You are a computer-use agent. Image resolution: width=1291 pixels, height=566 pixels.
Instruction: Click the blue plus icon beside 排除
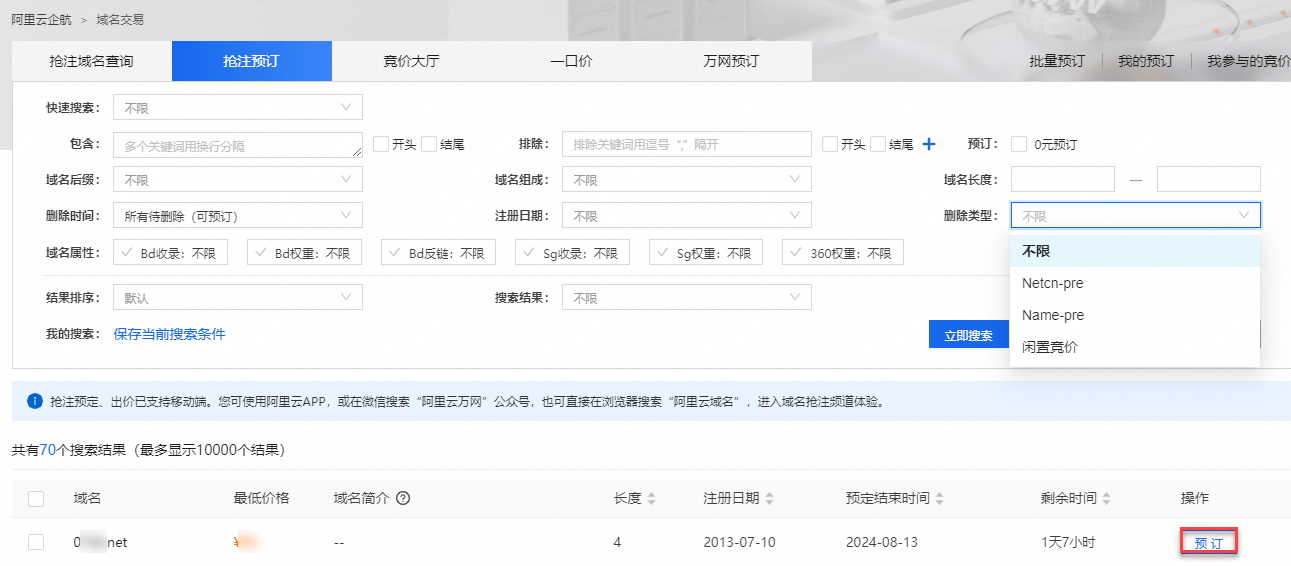coord(928,144)
